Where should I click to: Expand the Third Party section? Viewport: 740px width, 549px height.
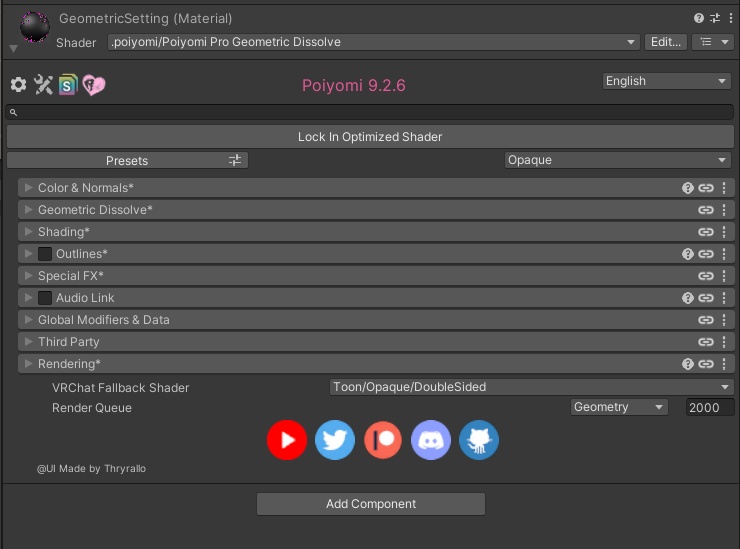(x=28, y=341)
